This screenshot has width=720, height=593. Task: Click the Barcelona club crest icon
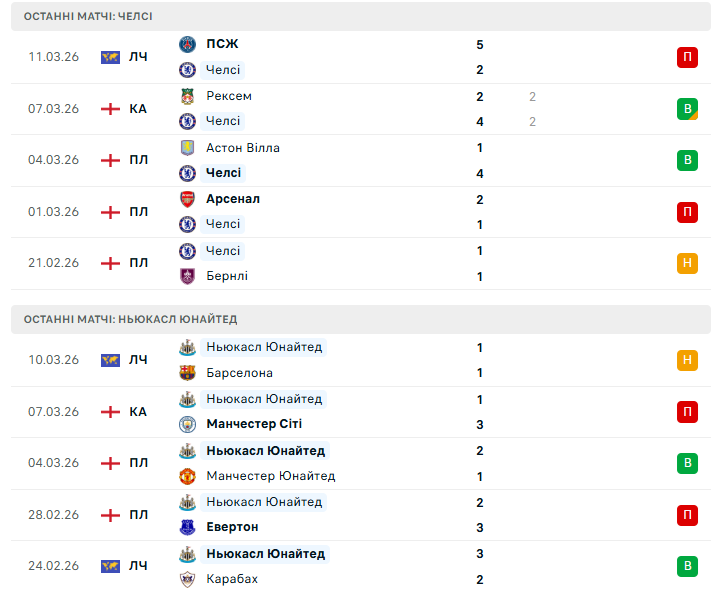187,373
